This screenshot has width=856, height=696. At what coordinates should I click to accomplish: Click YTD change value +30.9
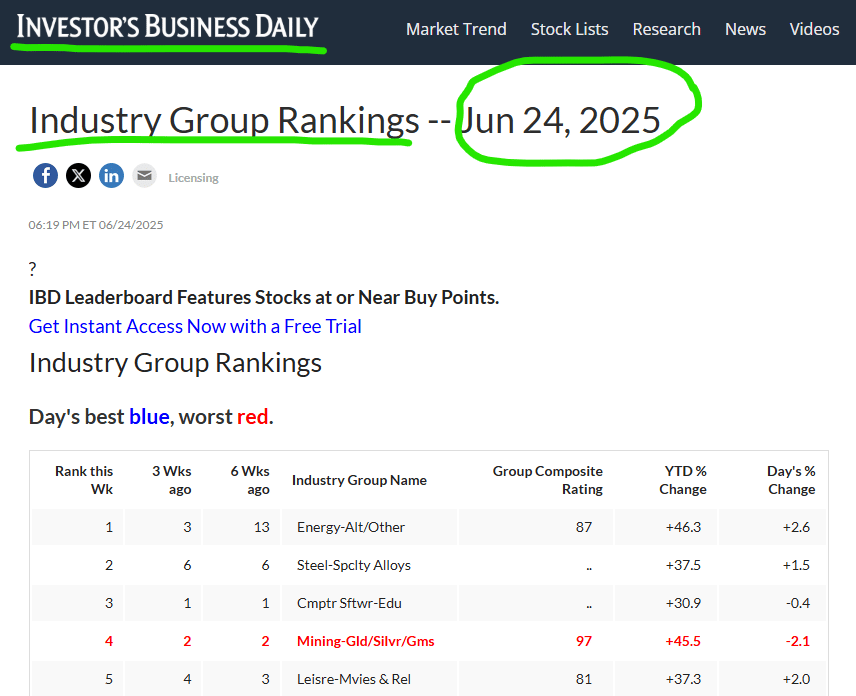point(683,603)
